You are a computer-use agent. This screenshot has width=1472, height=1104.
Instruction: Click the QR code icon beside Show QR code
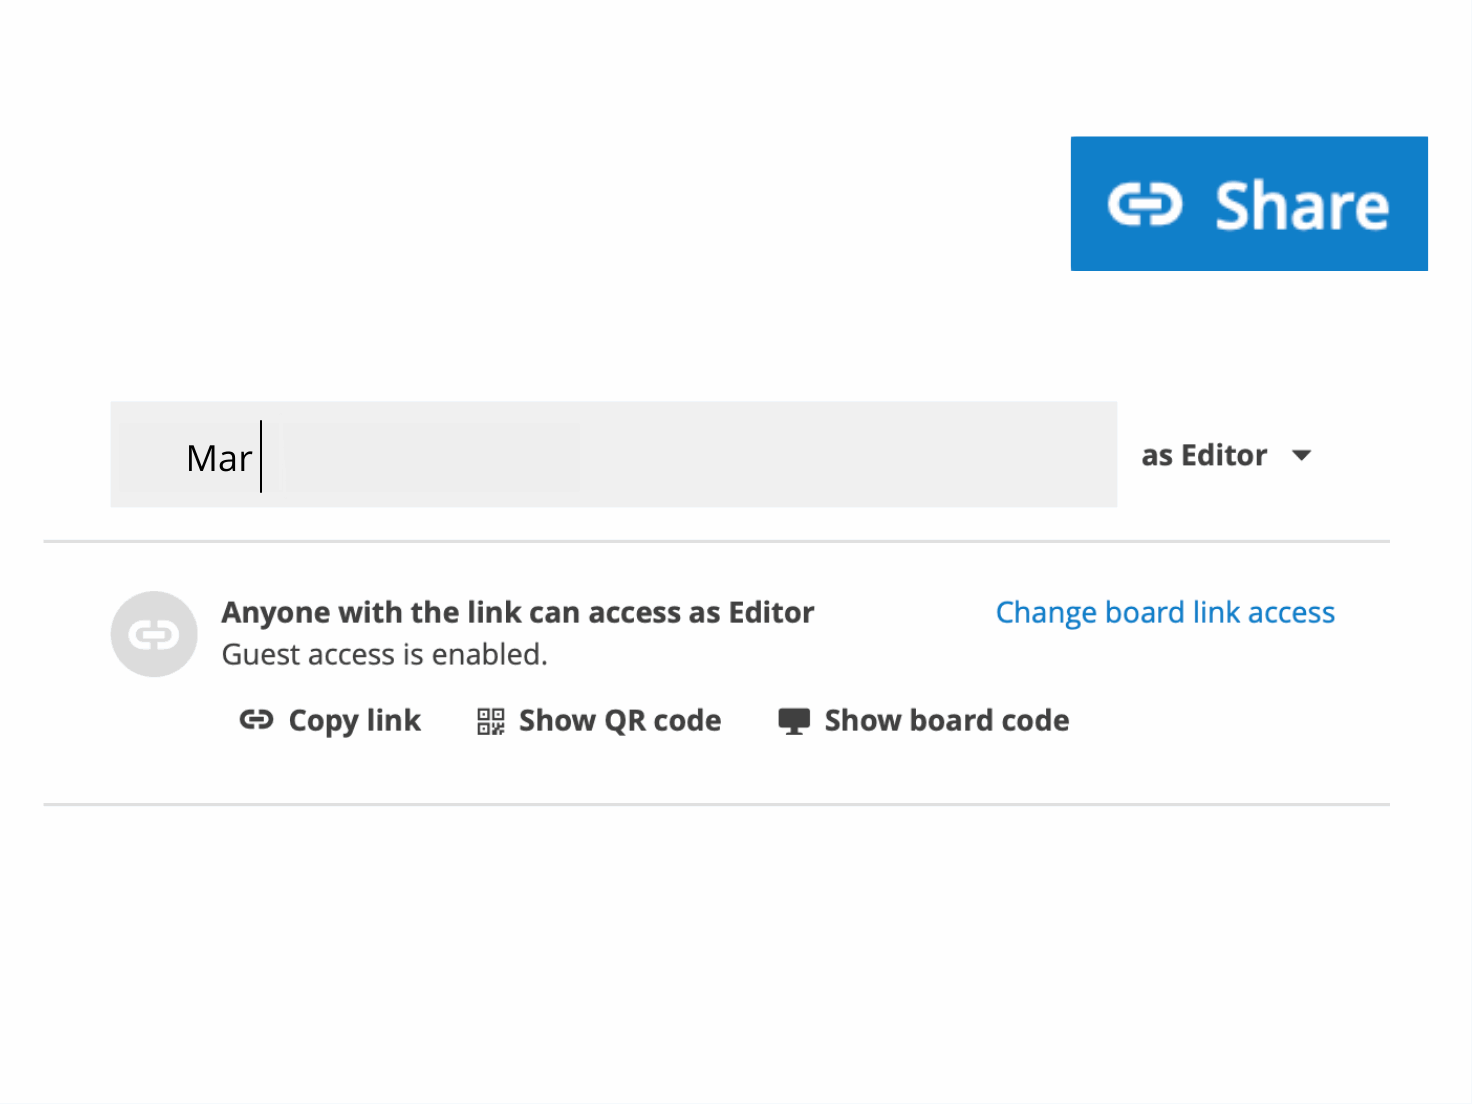pos(489,720)
